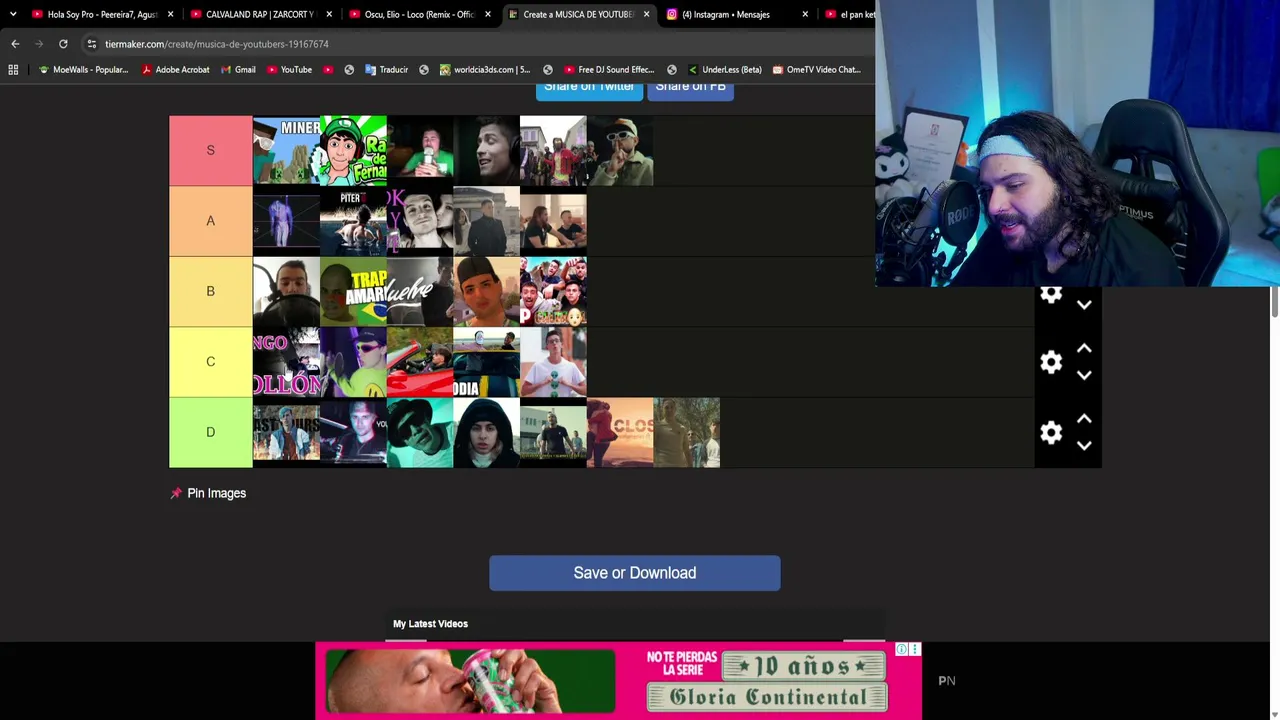Move the C tier row up

1084,348
